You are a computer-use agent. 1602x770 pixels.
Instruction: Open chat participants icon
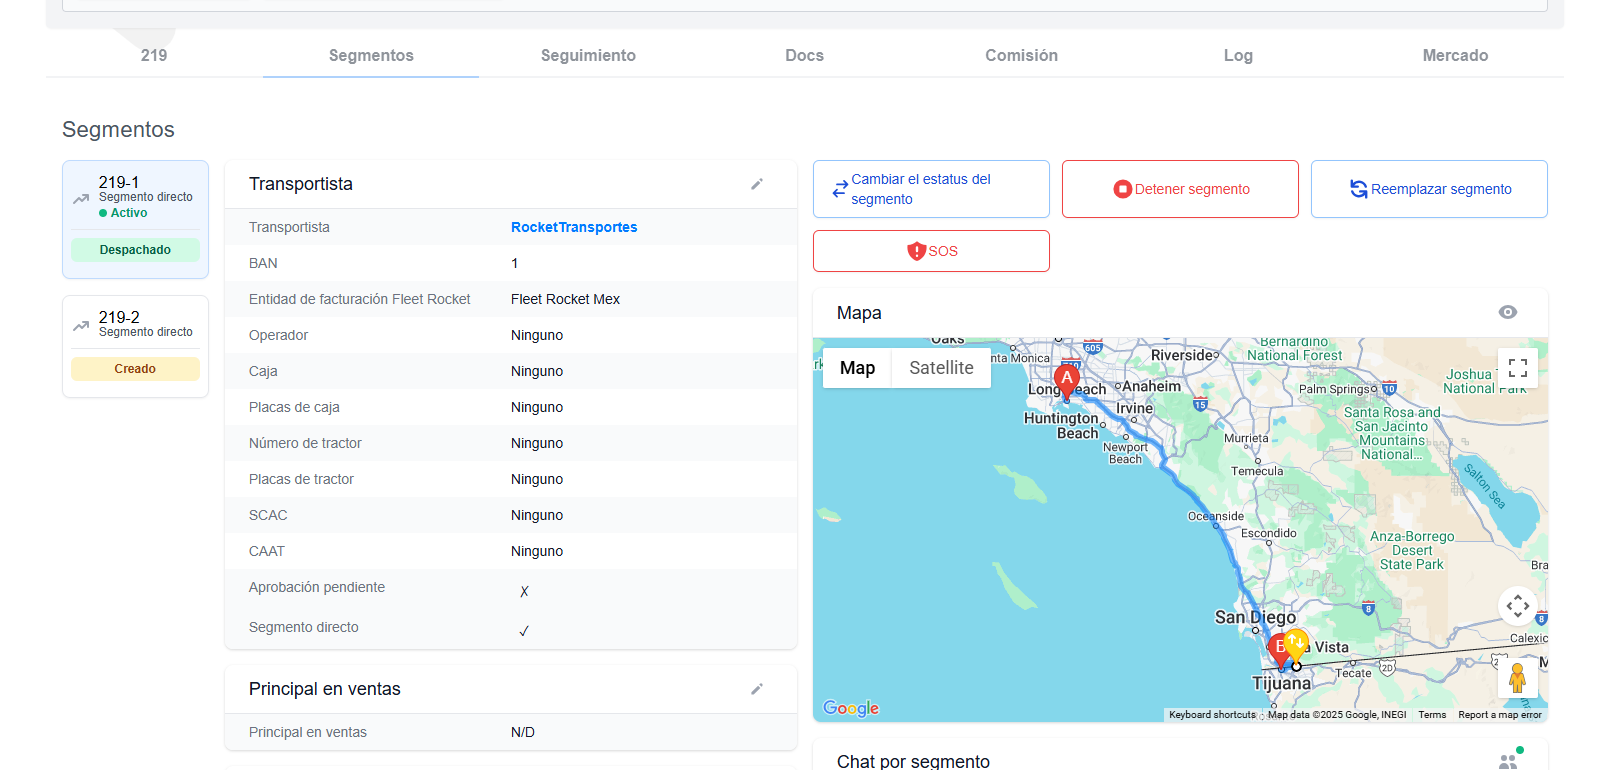click(1509, 760)
